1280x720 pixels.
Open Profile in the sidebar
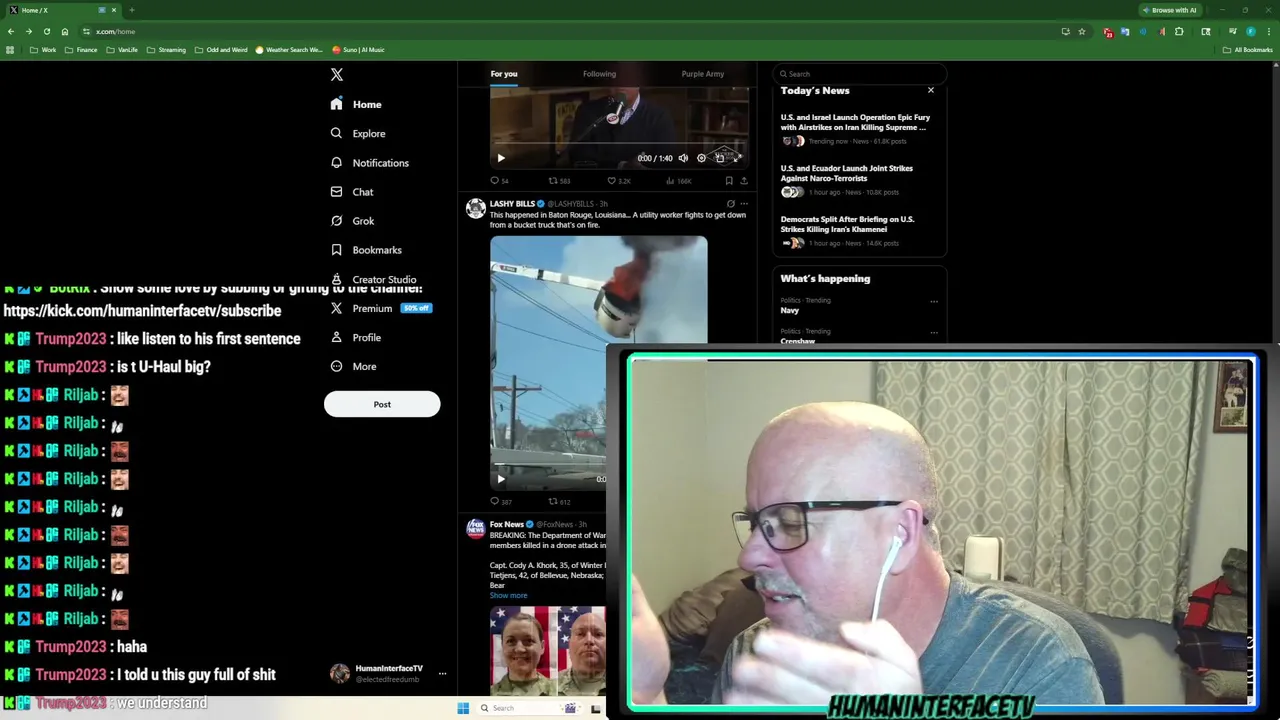[x=356, y=337]
